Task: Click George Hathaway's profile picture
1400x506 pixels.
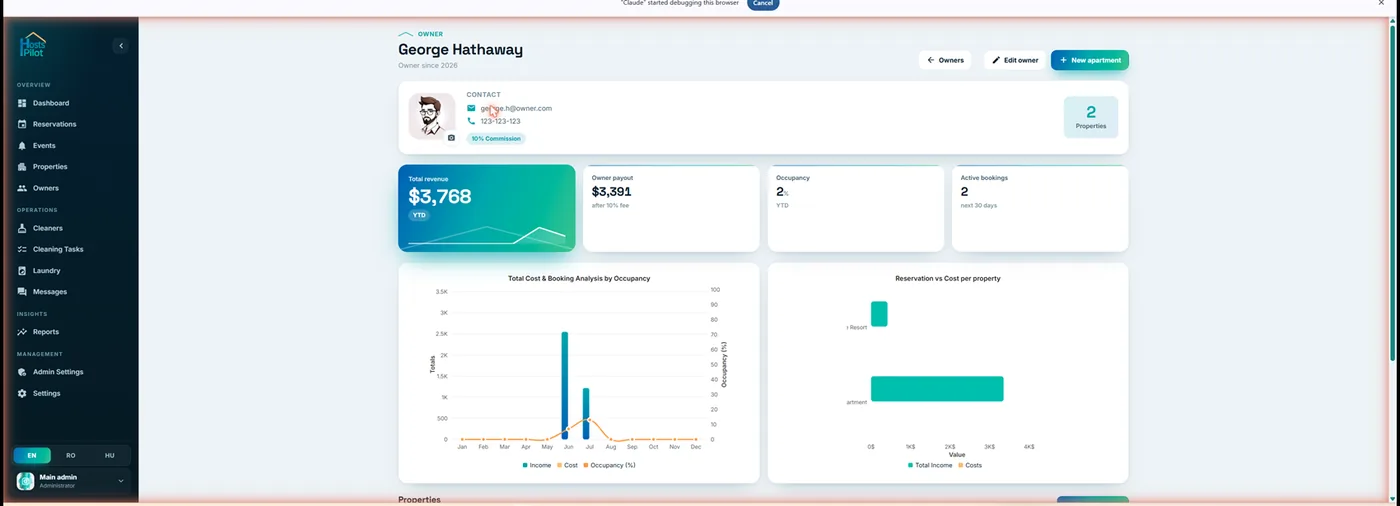Action: pyautogui.click(x=432, y=117)
